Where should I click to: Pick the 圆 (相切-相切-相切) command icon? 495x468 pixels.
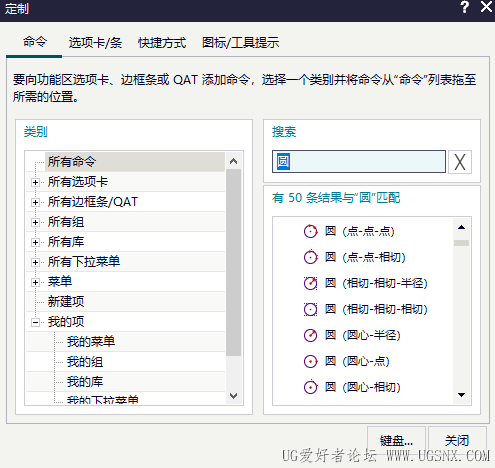[x=310, y=309]
